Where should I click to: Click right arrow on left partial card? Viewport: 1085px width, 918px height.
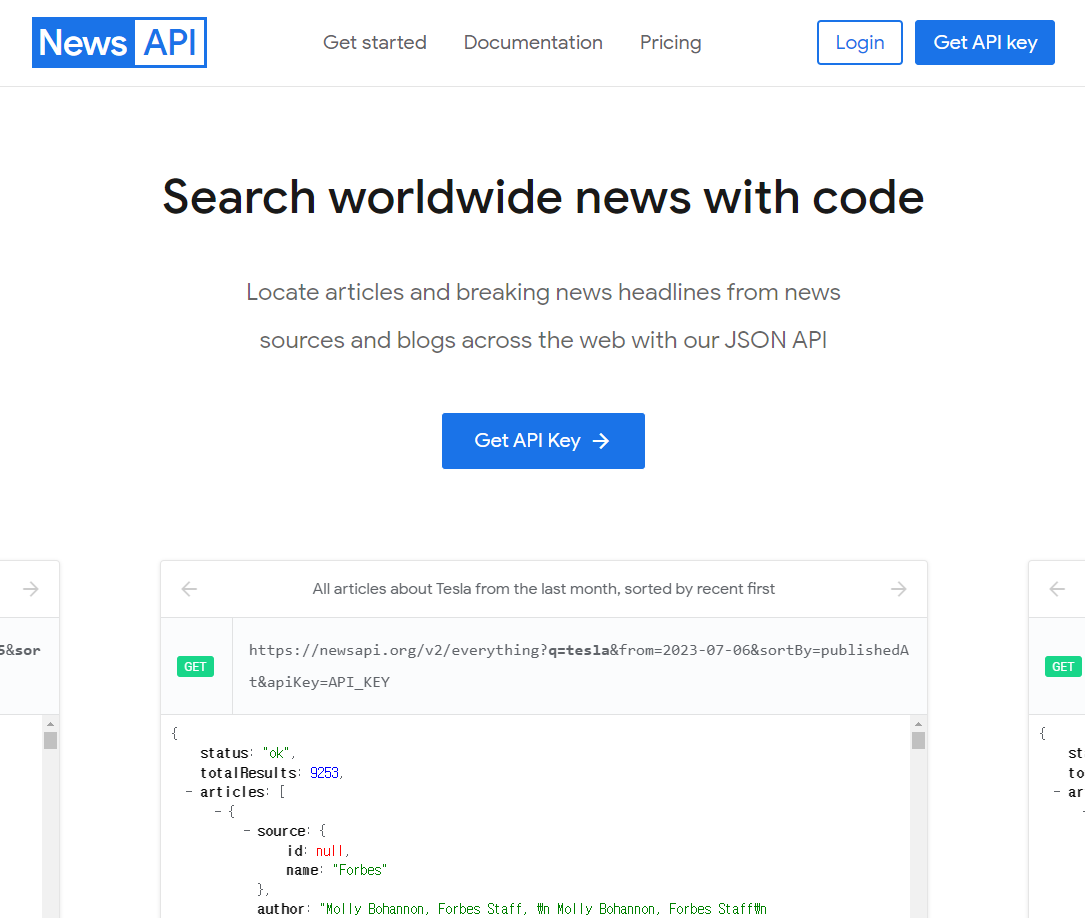coord(30,589)
